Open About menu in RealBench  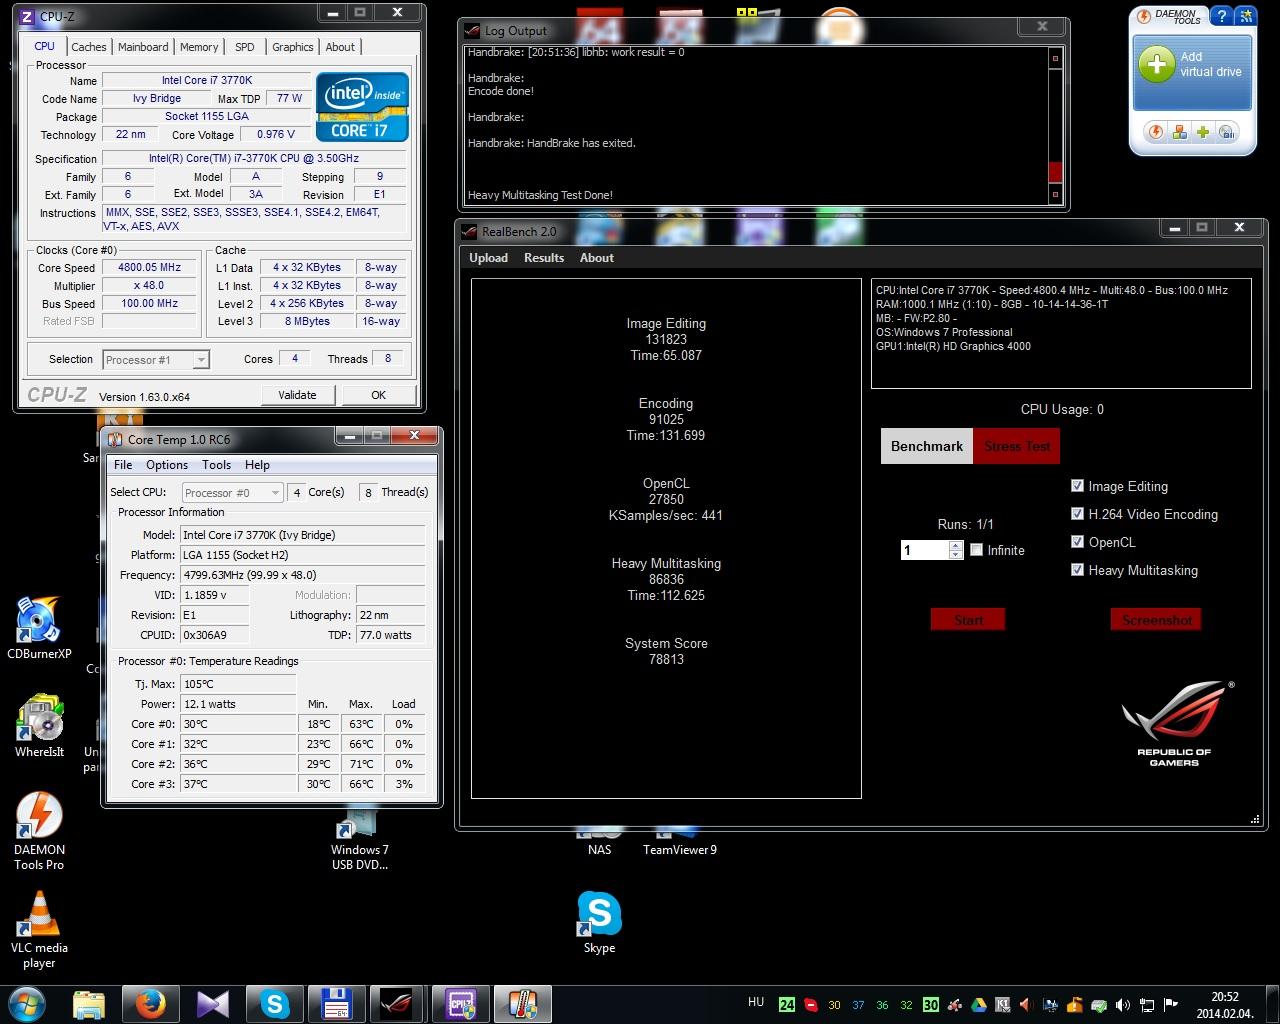click(x=597, y=258)
